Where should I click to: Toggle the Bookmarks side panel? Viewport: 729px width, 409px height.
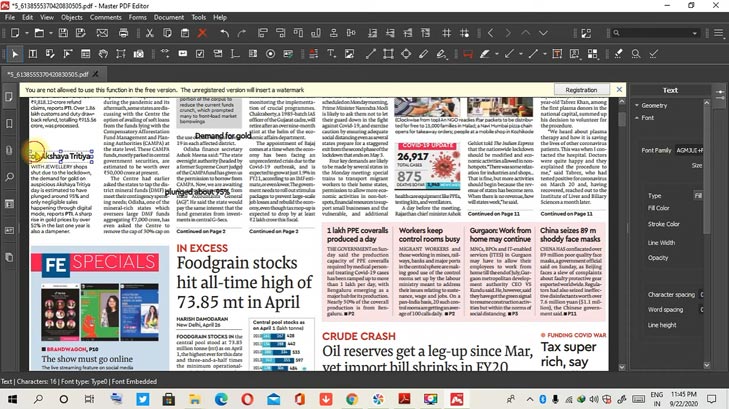[x=9, y=124]
